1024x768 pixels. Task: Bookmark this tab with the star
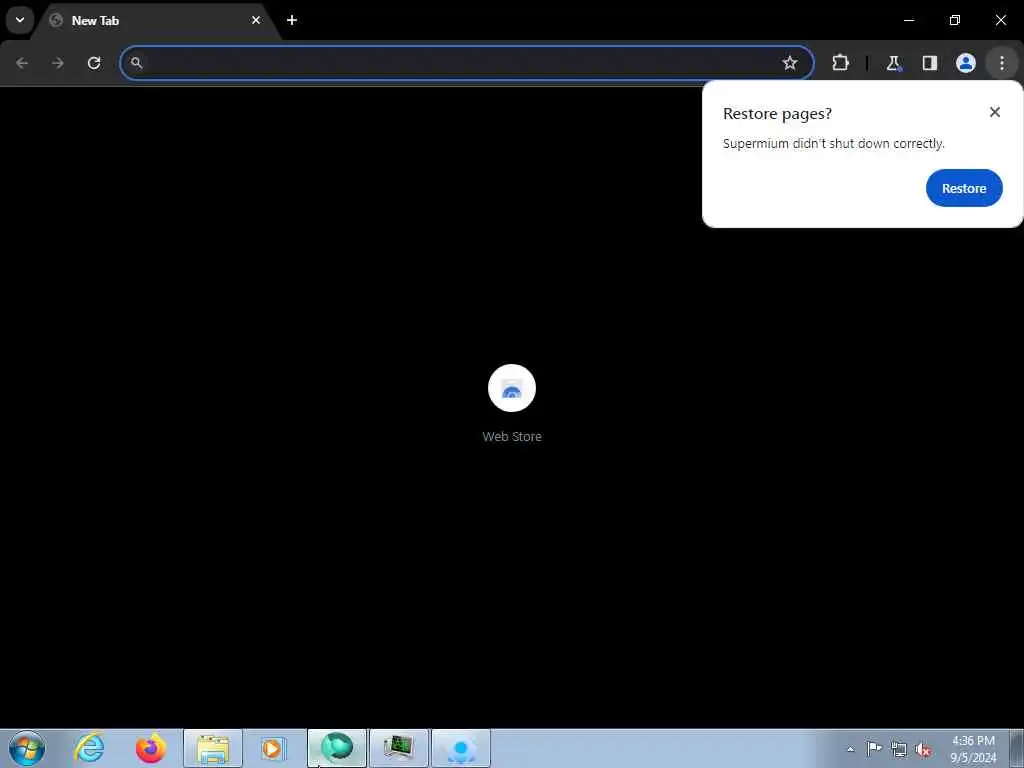click(790, 63)
